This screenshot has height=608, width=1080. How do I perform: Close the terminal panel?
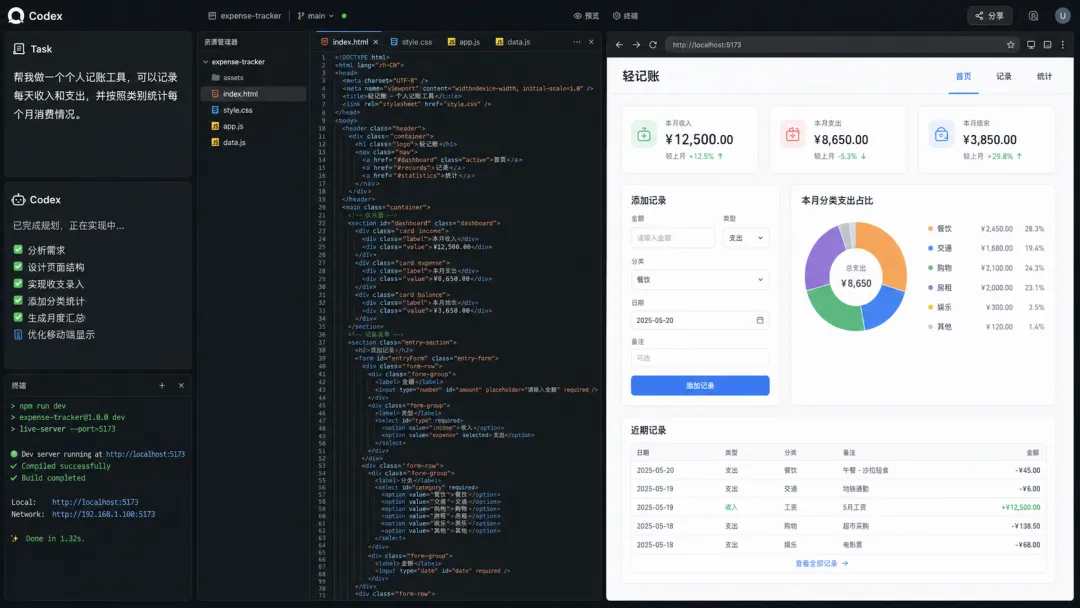181,386
